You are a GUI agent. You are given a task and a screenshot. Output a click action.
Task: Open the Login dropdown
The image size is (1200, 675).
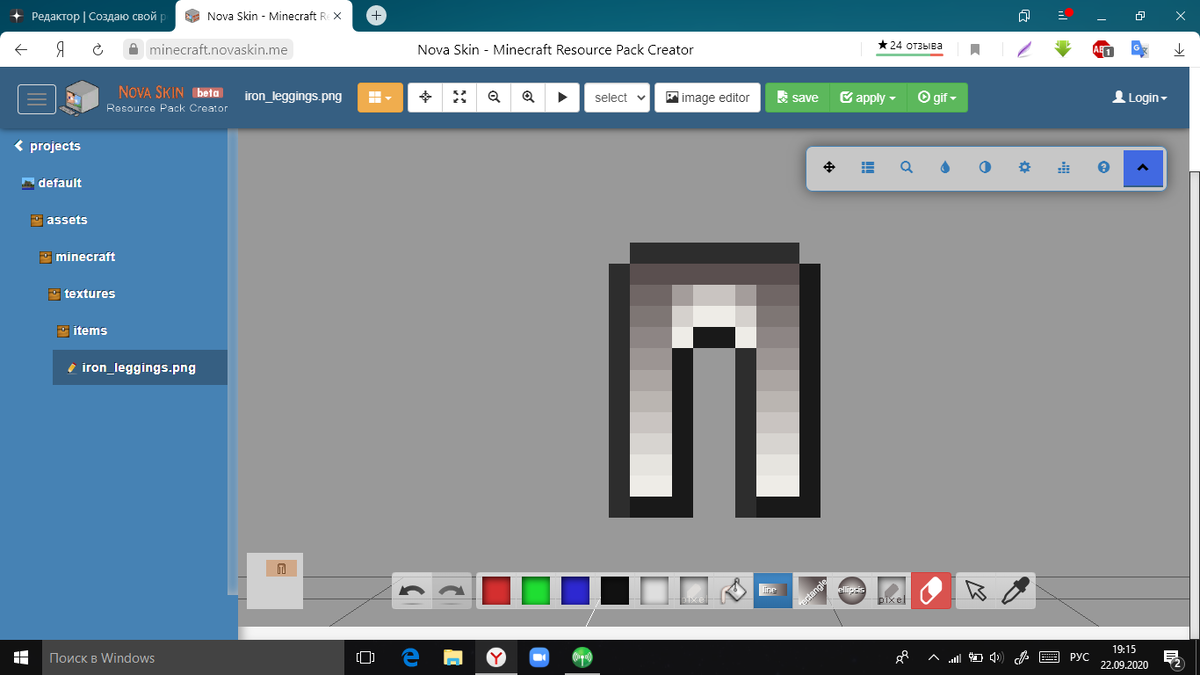(x=1140, y=97)
